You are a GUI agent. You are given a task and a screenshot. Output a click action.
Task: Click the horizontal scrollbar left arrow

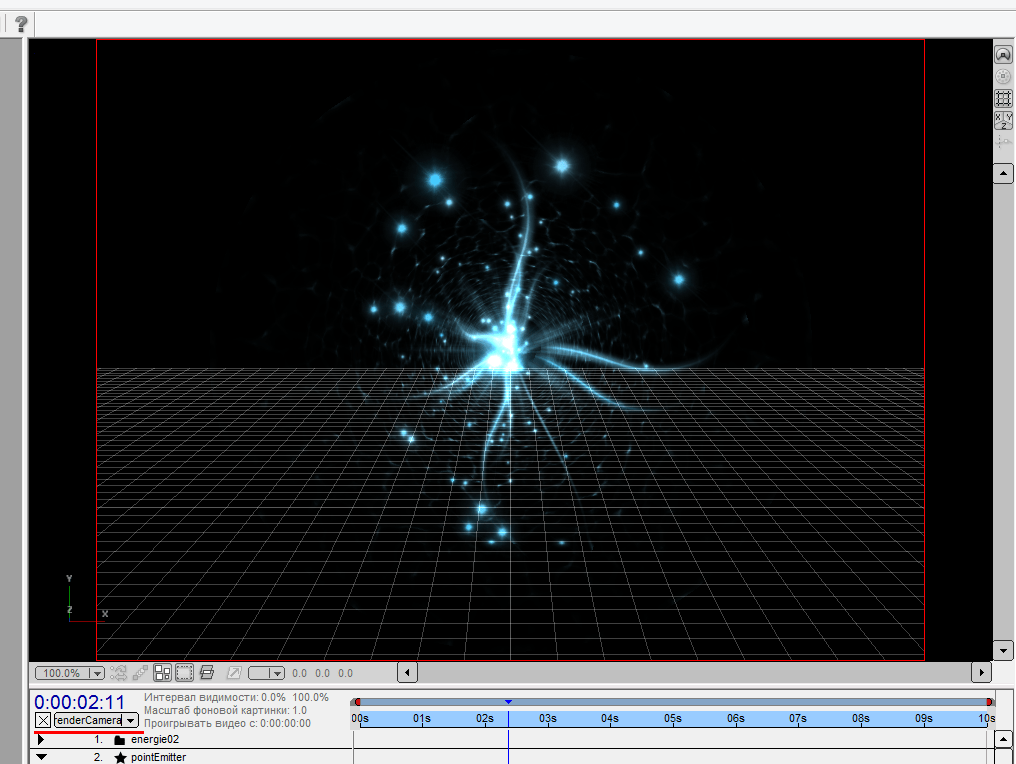tap(407, 673)
